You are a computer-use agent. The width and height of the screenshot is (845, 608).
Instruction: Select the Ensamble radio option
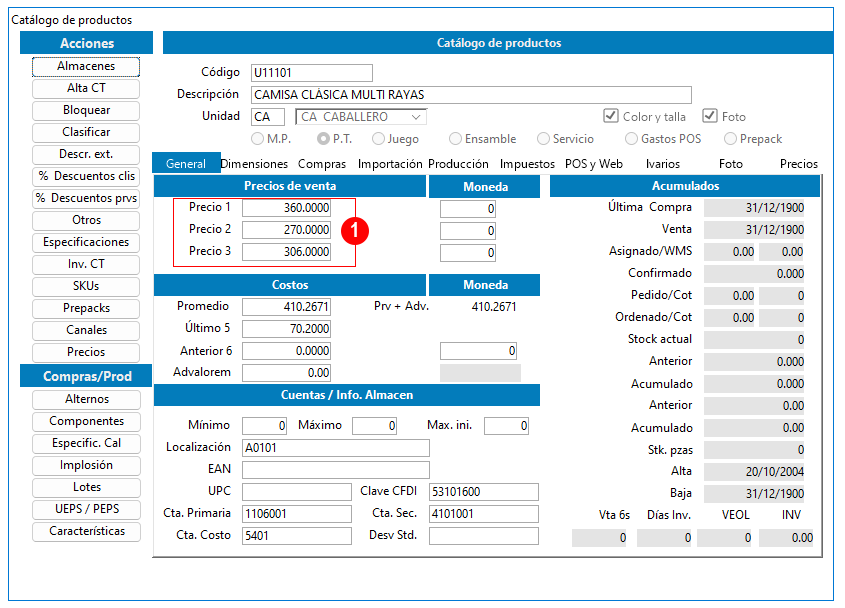tap(455, 139)
